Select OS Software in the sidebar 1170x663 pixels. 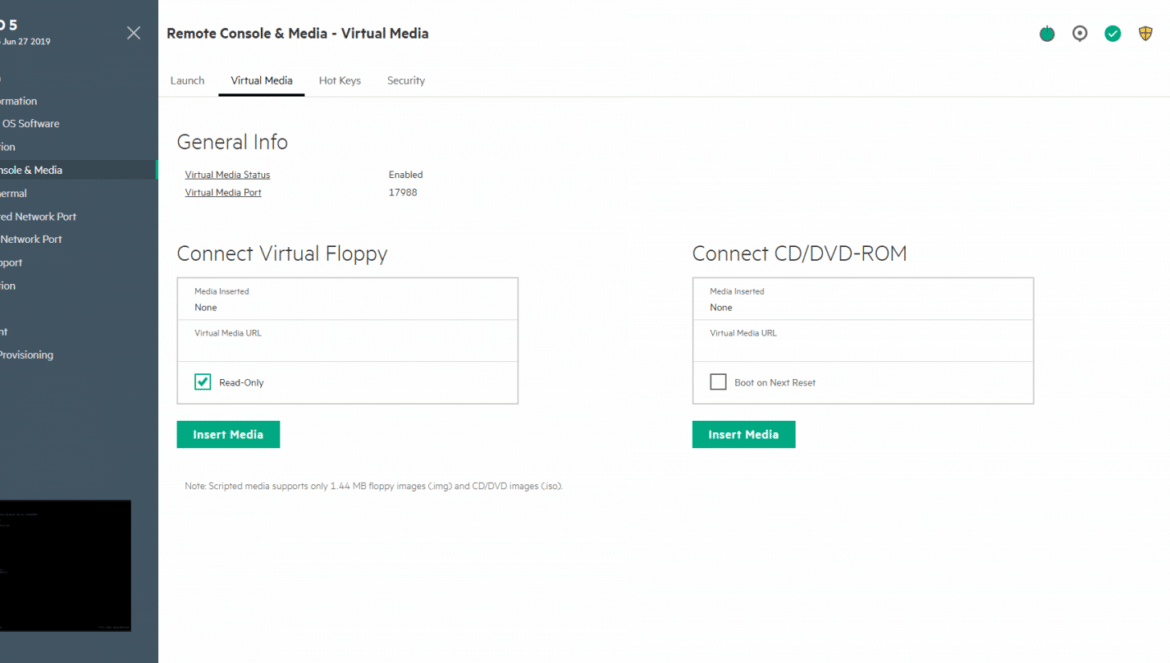(x=30, y=124)
